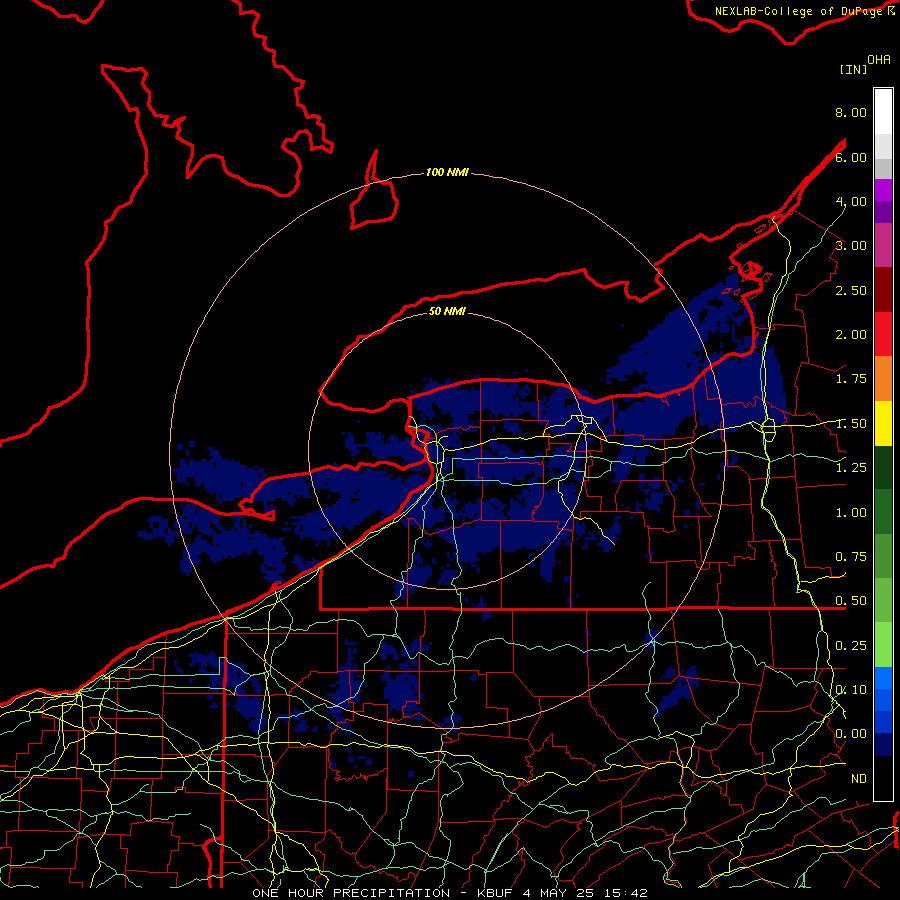Pick the yellow legend swatch
The width and height of the screenshot is (900, 900).
(883, 423)
